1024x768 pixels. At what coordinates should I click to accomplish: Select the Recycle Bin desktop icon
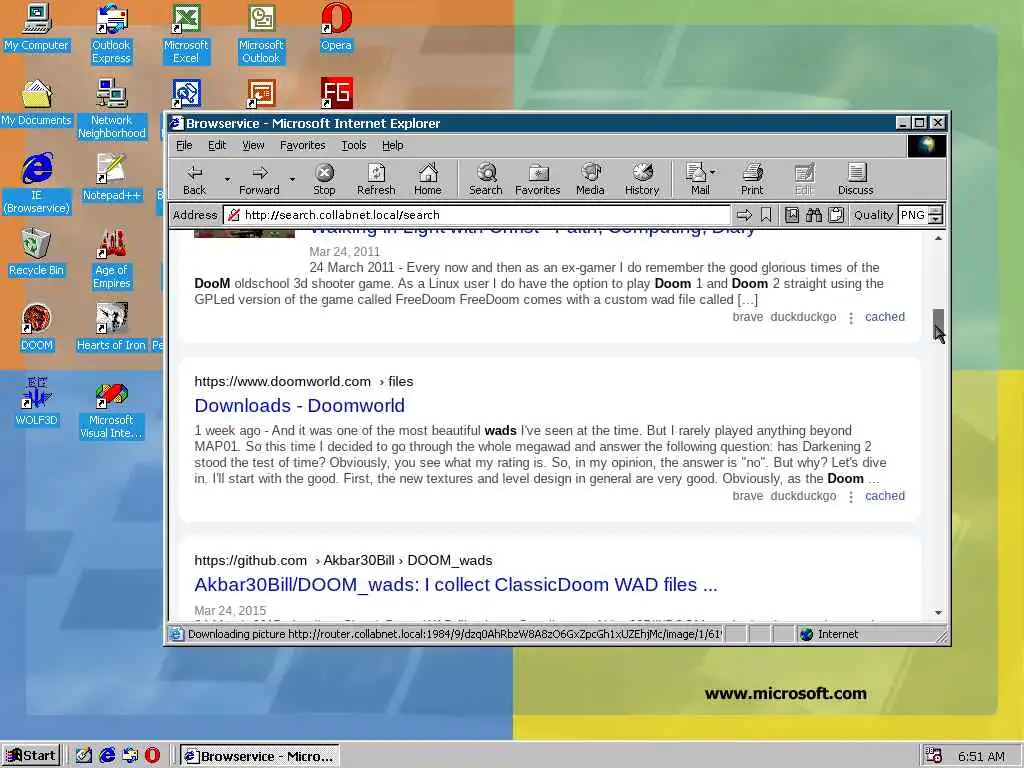point(37,252)
